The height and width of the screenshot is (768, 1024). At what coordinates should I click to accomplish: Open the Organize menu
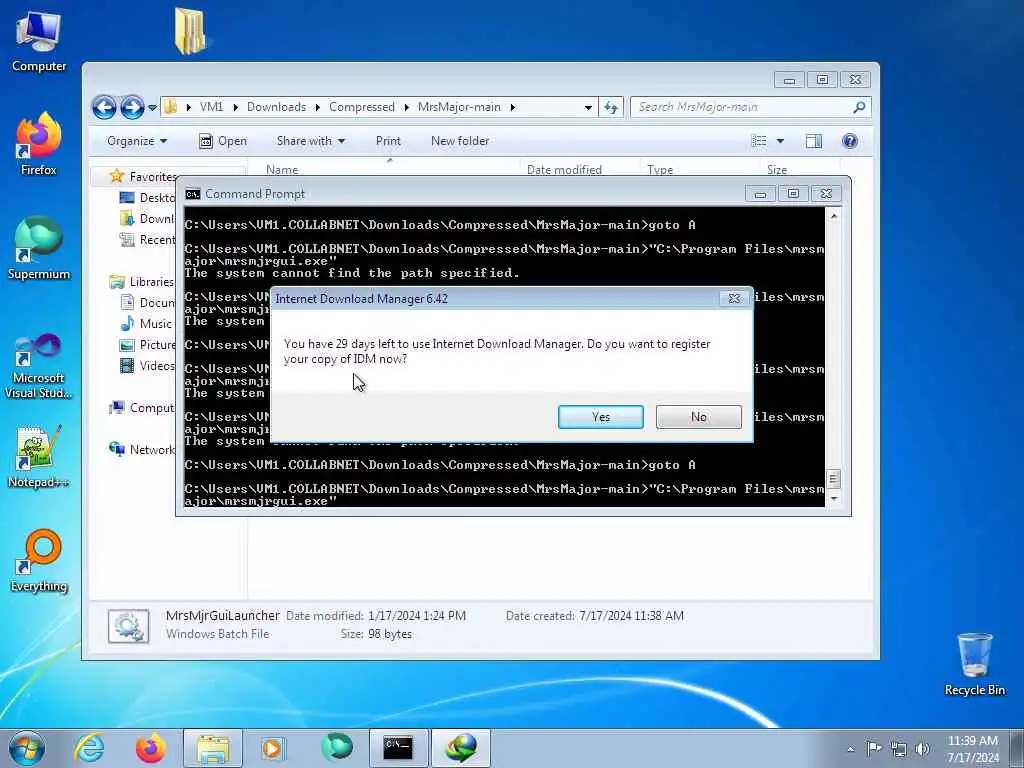[x=137, y=141]
